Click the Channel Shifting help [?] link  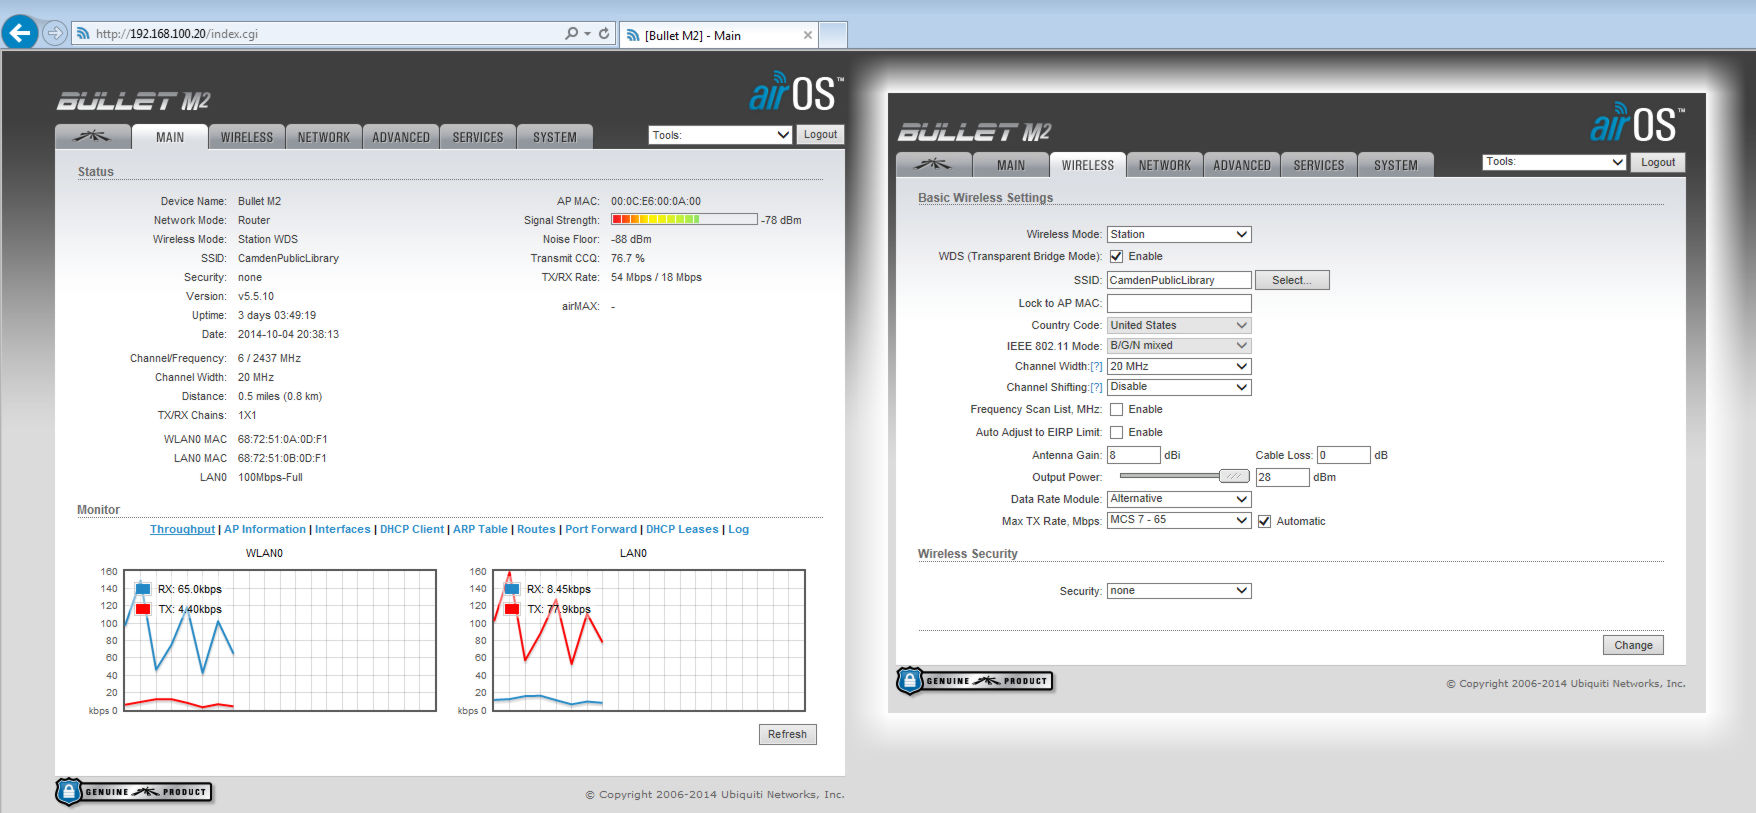click(1096, 387)
